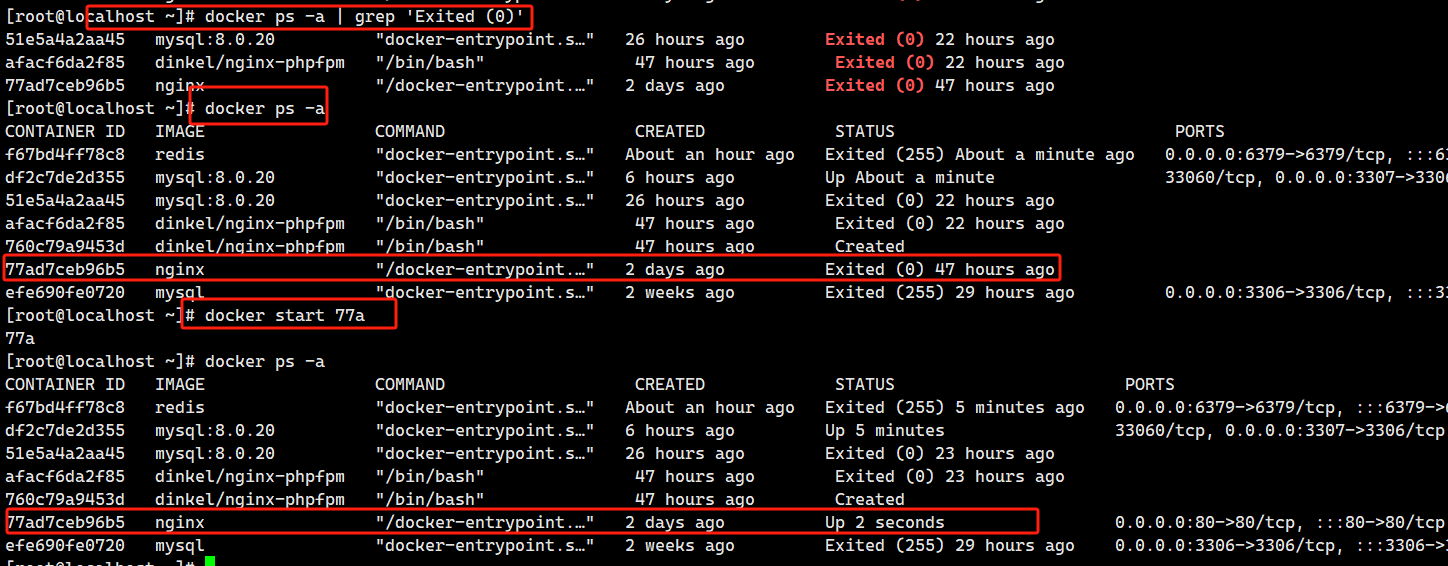
Task: Select "2 days ago" in the "Up 2 seconds" row
Action: point(675,523)
